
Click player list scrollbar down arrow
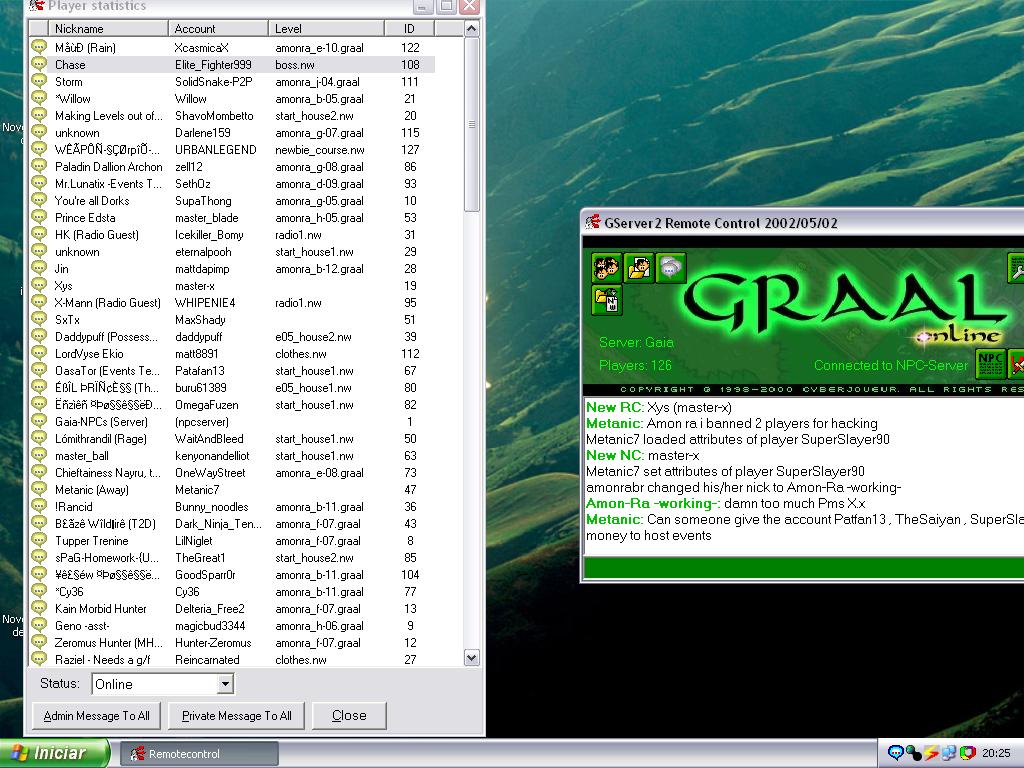pyautogui.click(x=472, y=657)
